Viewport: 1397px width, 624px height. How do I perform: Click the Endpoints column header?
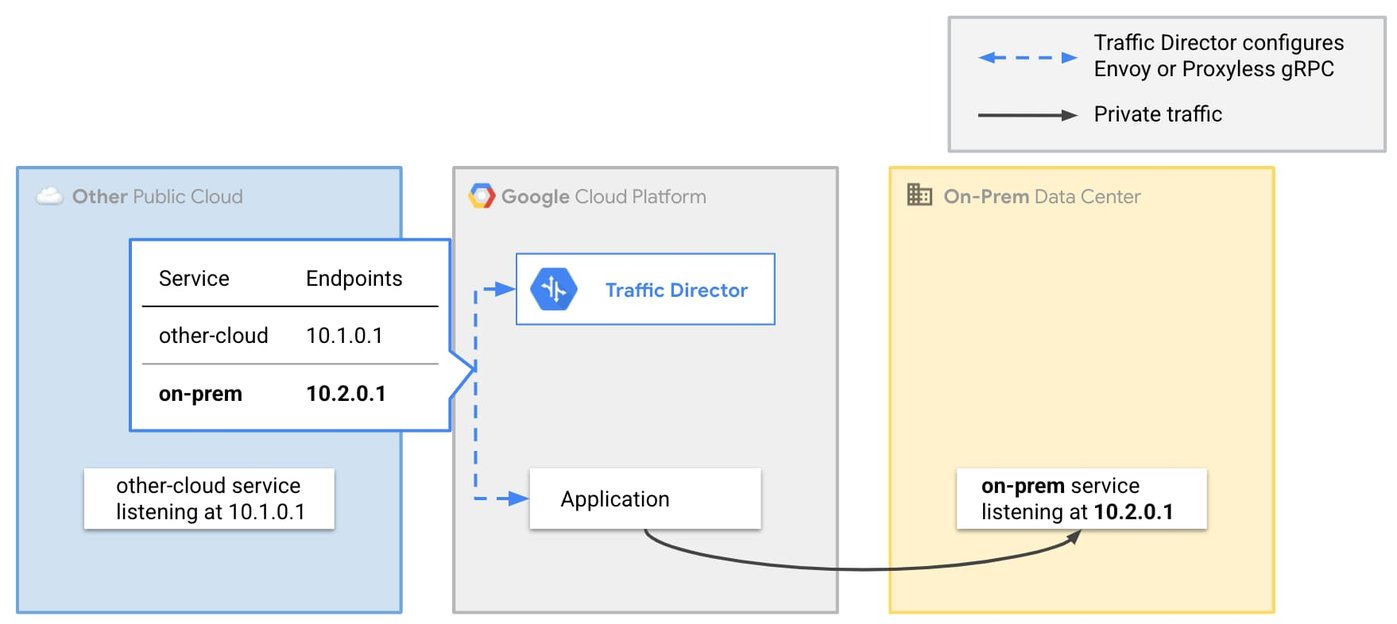pos(354,278)
